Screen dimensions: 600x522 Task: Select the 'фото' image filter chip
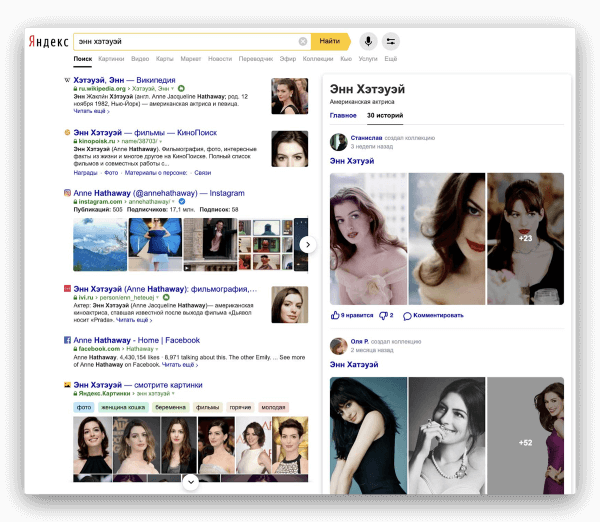pyautogui.click(x=83, y=407)
